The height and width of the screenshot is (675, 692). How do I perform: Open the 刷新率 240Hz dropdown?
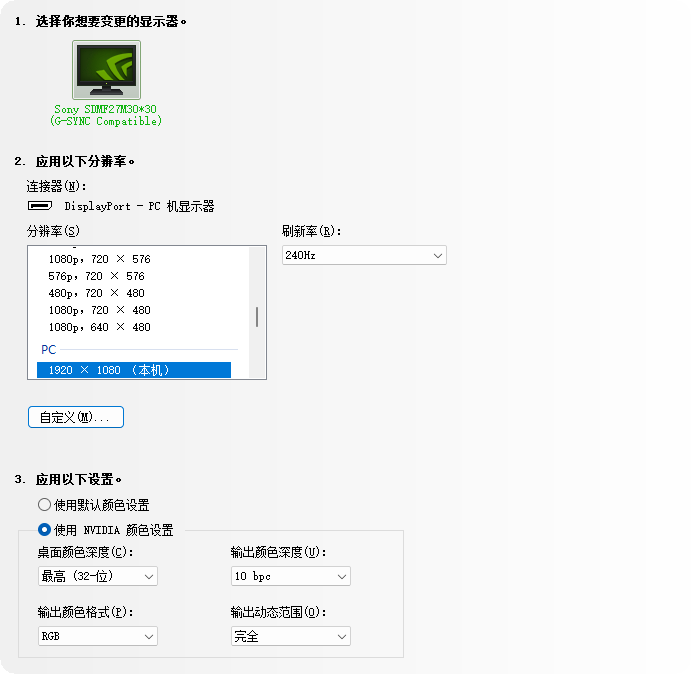(x=364, y=255)
